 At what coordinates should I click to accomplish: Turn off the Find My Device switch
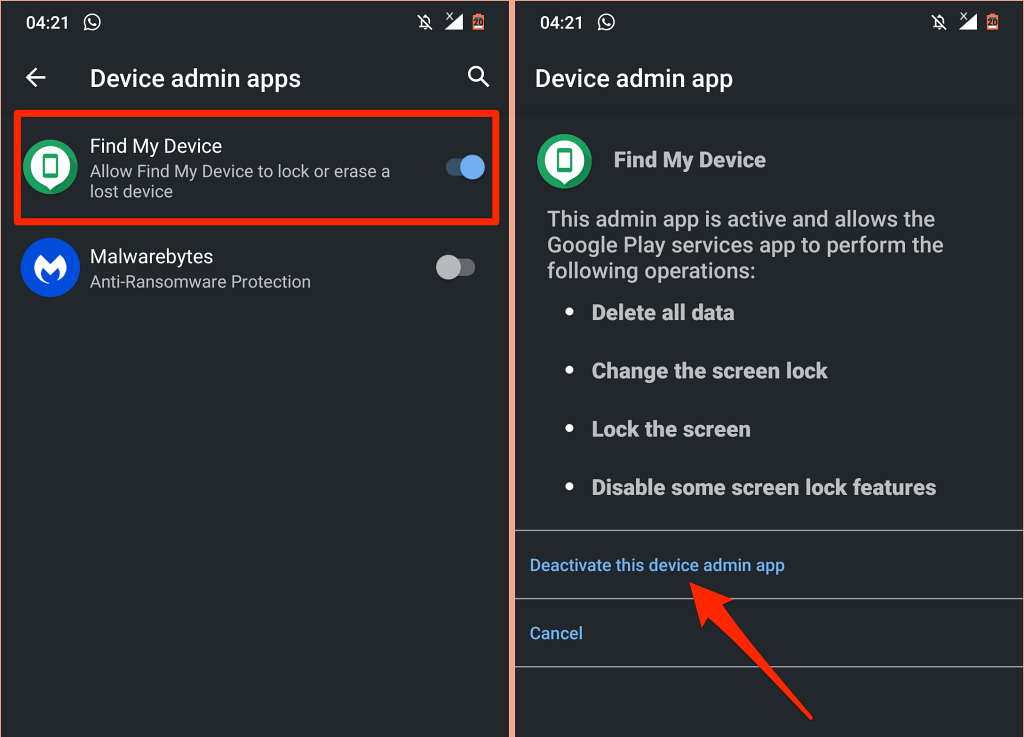[x=466, y=168]
